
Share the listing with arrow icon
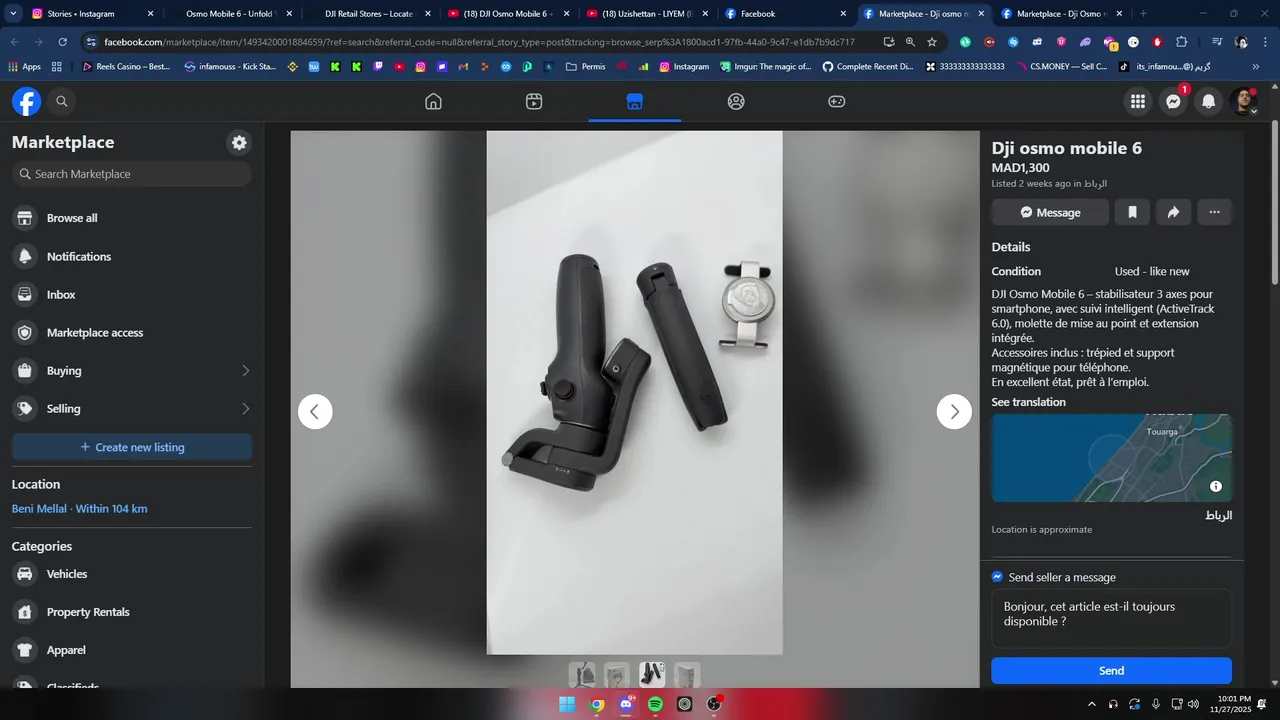(1173, 212)
